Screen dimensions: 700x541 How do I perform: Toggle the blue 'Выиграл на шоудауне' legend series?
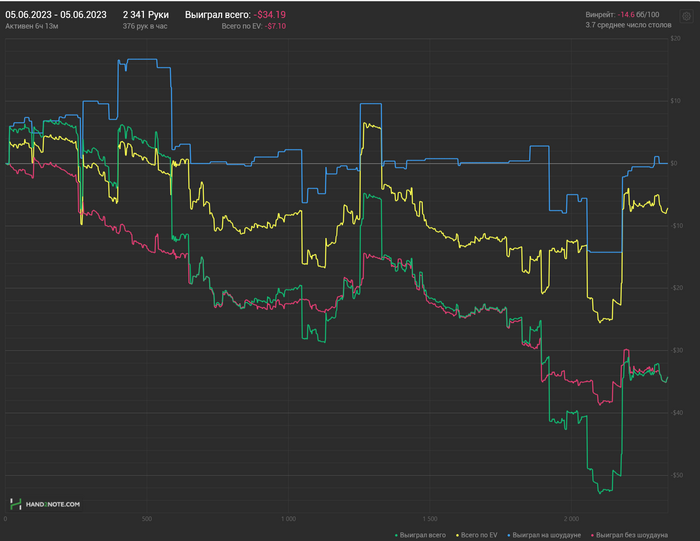pyautogui.click(x=544, y=535)
